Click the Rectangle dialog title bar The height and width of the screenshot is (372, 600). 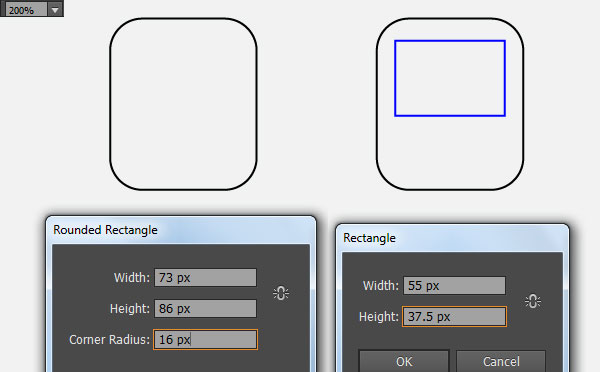point(452,238)
